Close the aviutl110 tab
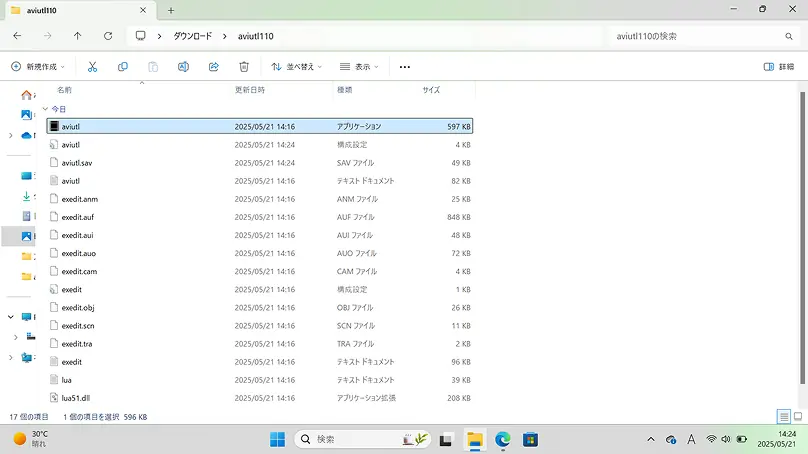This screenshot has width=808, height=454. [x=143, y=10]
